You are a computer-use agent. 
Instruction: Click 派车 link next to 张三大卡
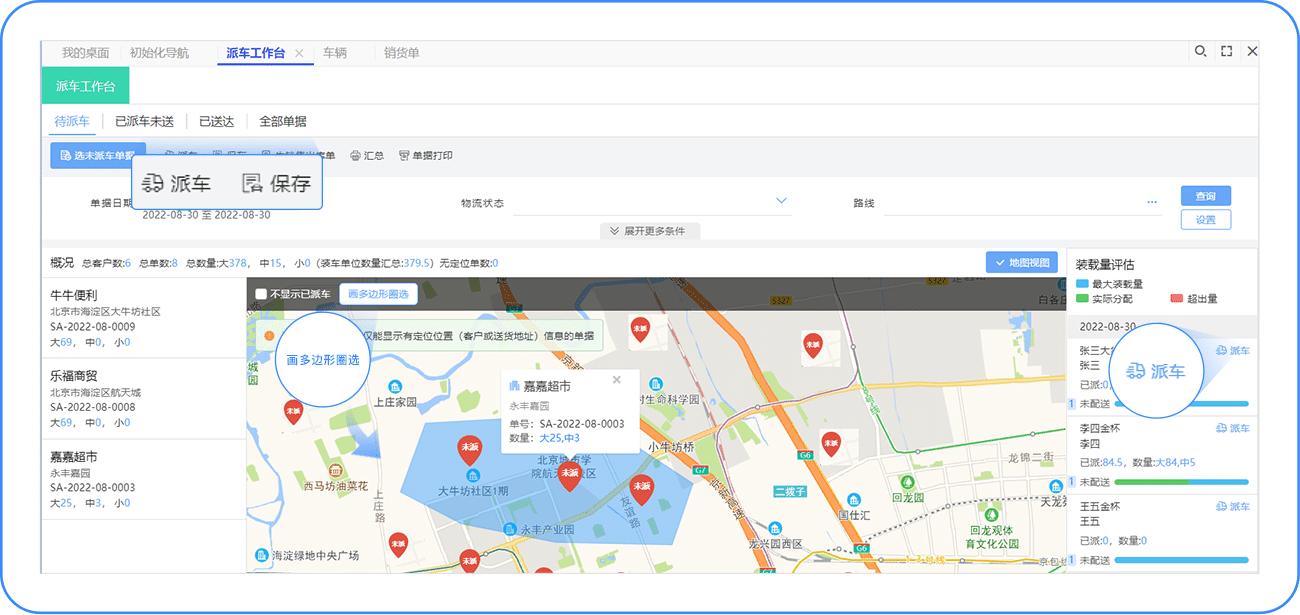[1235, 350]
